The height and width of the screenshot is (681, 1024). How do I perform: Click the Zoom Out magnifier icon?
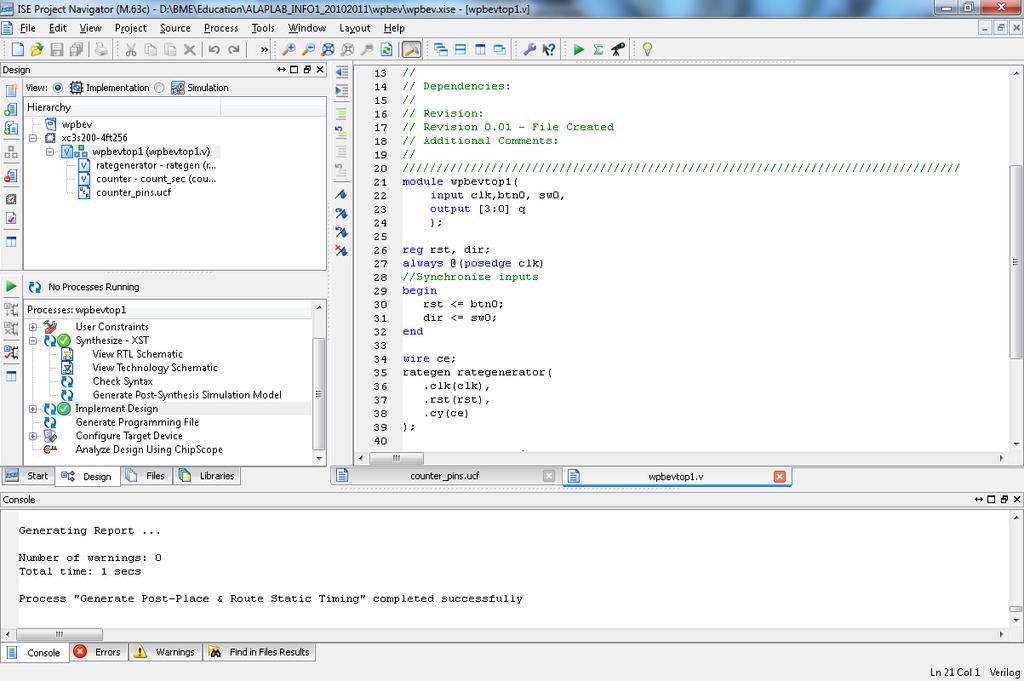pos(308,50)
